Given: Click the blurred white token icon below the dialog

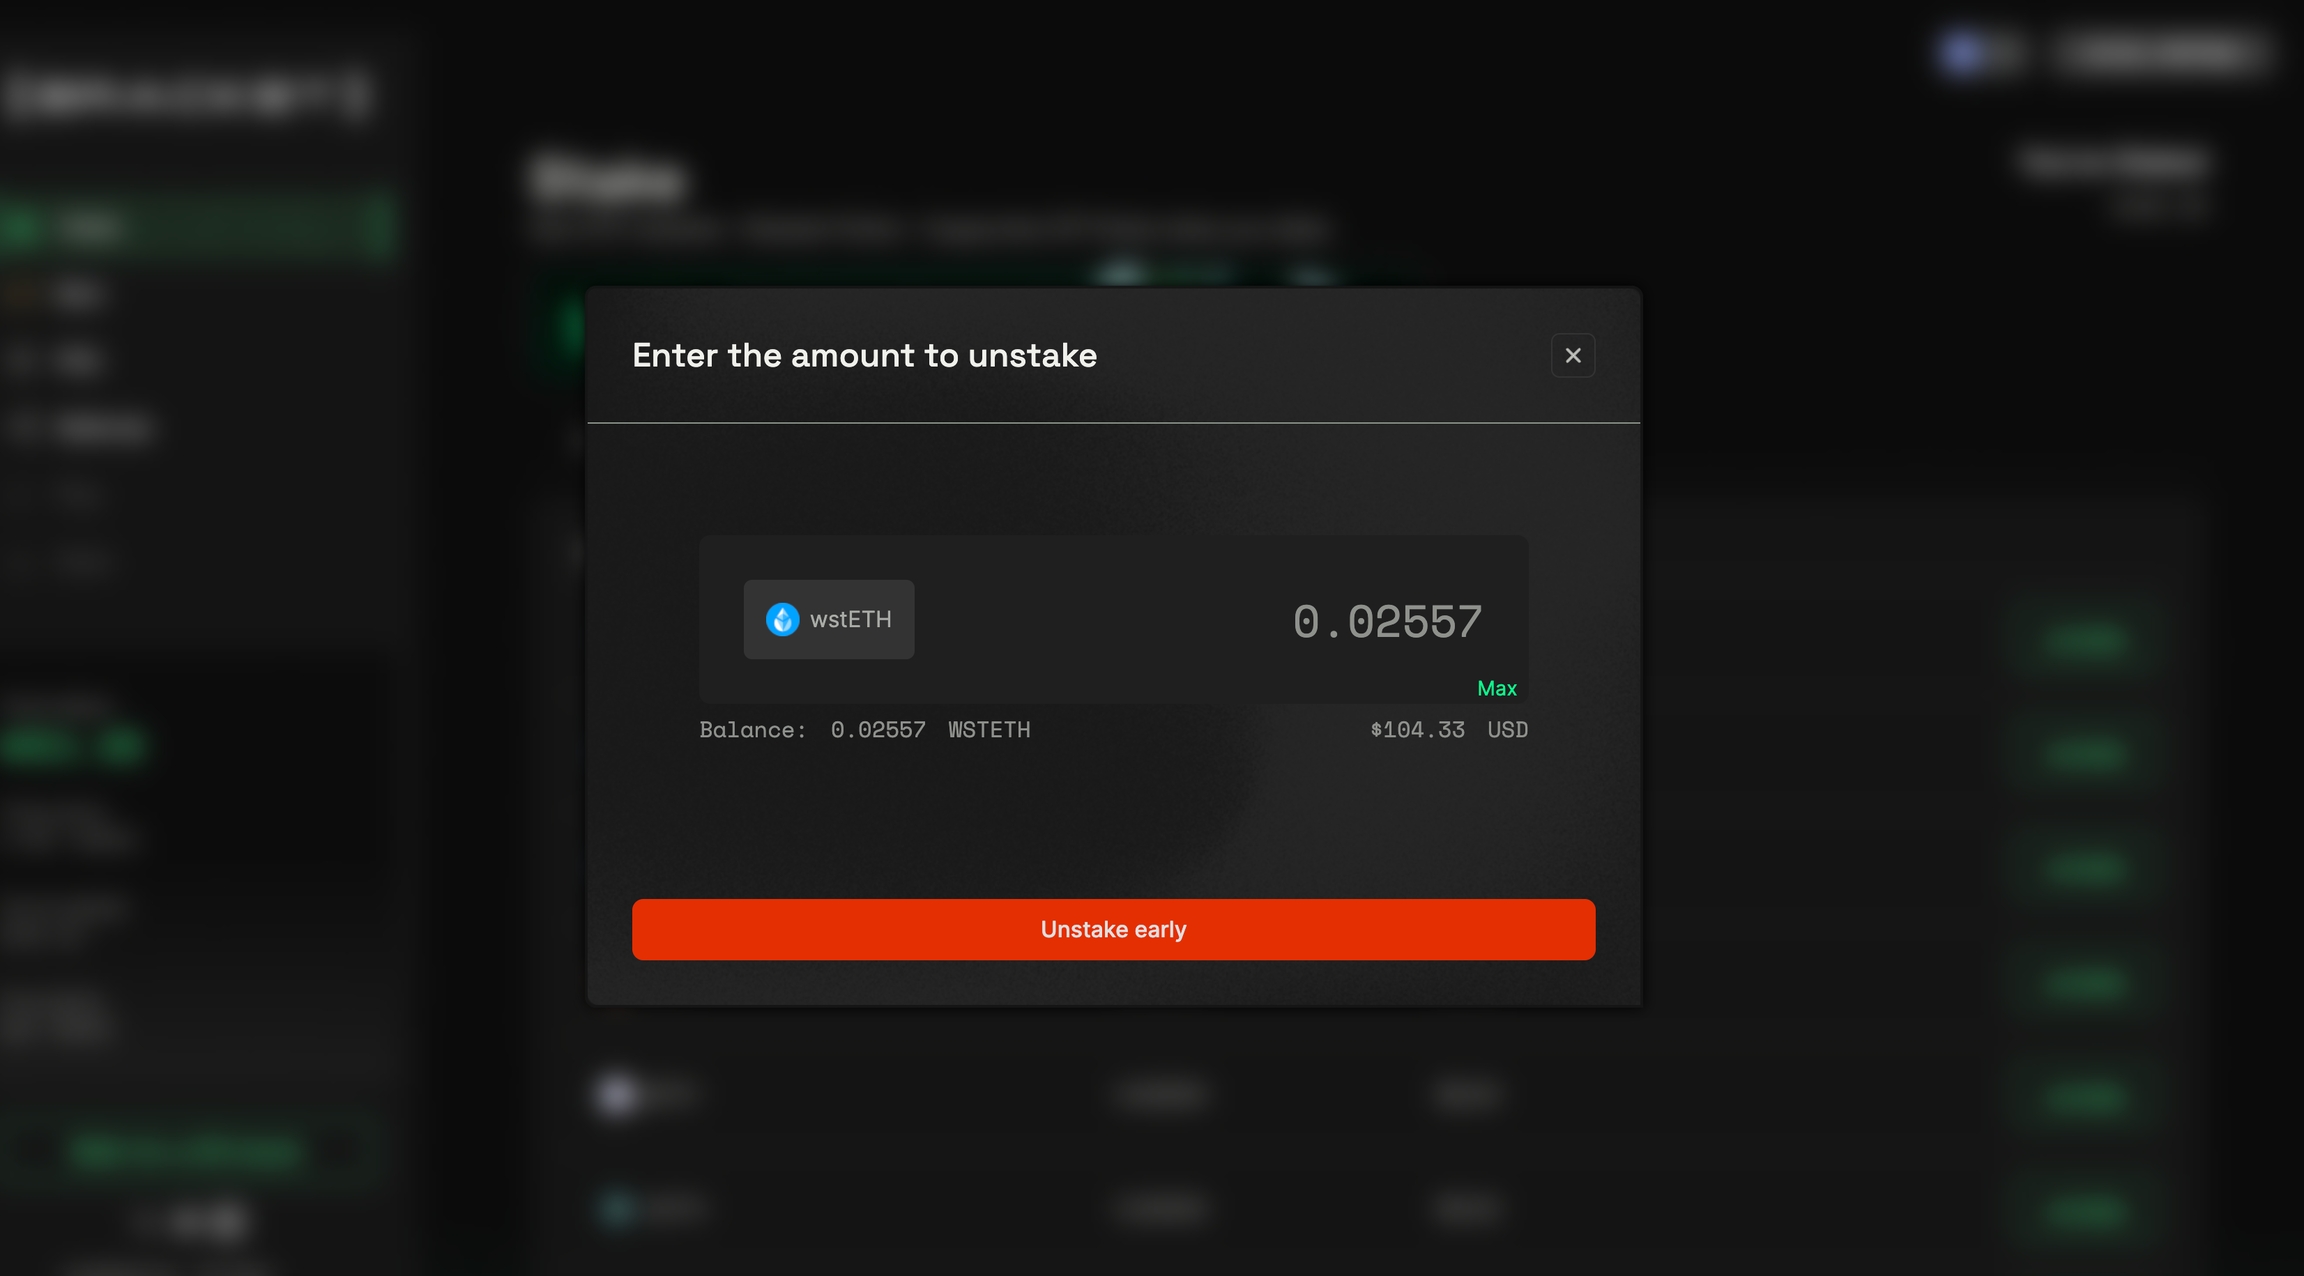Looking at the screenshot, I should [x=616, y=1094].
